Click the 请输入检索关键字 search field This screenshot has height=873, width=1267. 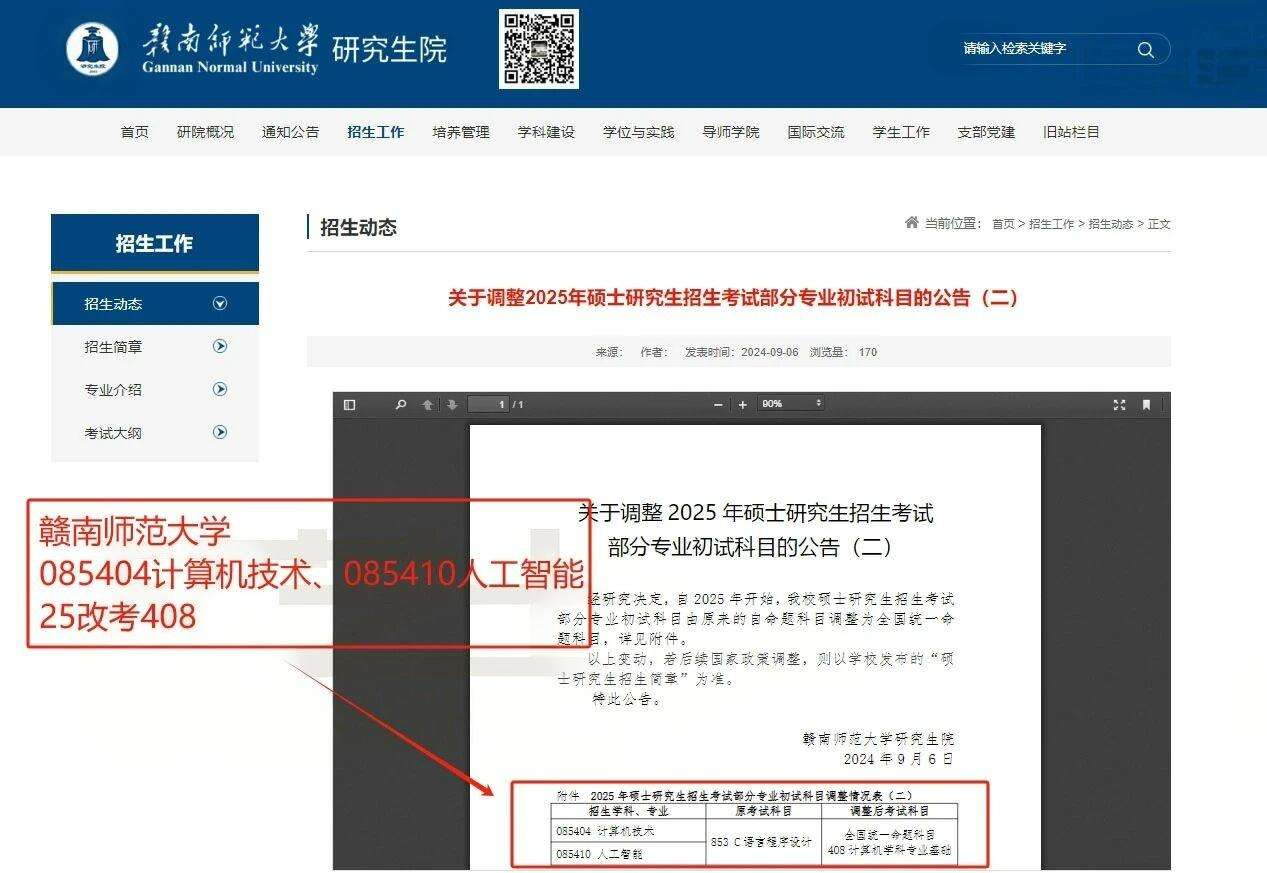(1040, 49)
